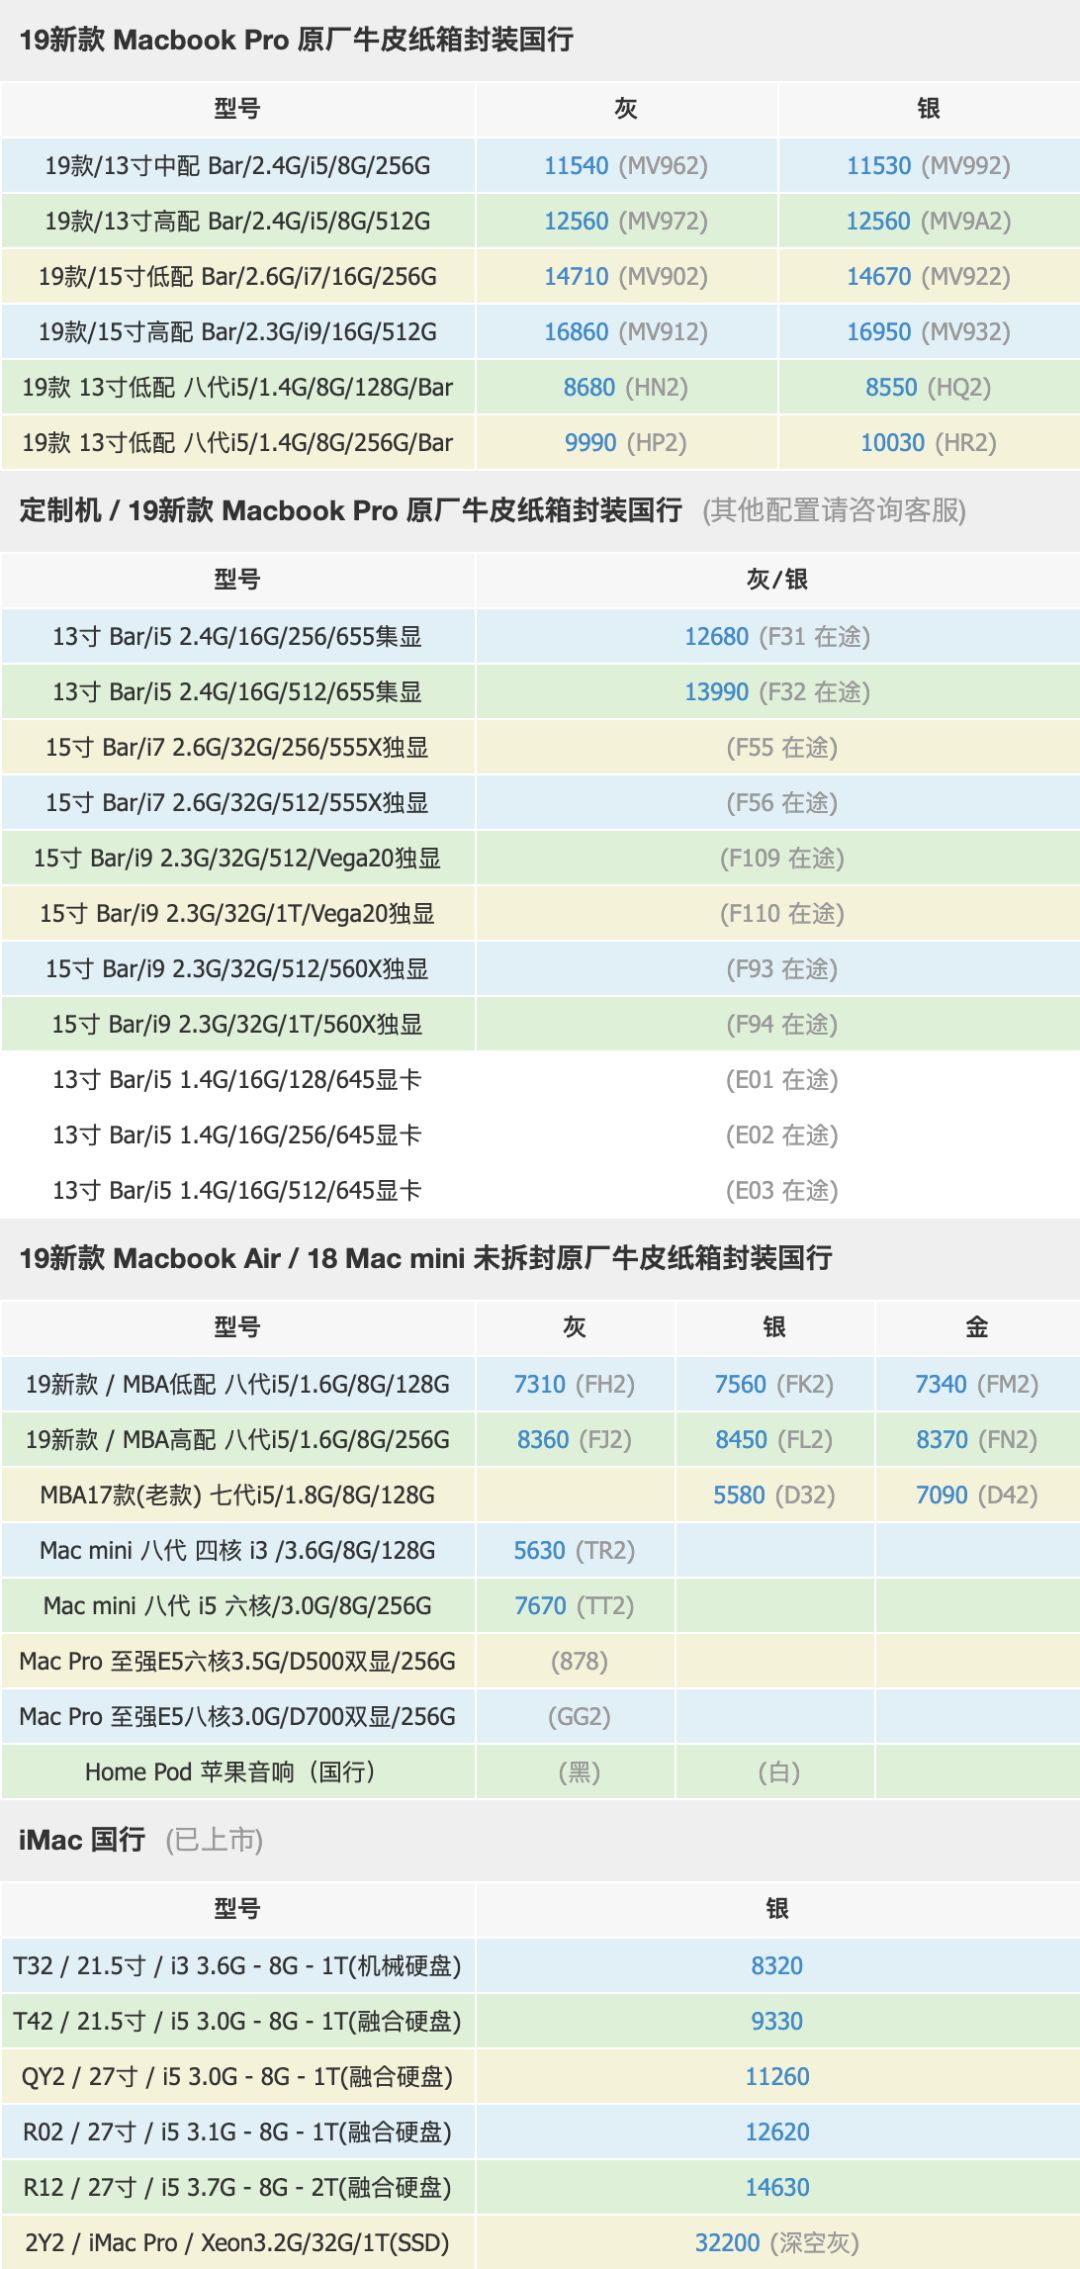Click the iMac price 8320
The image size is (1080, 2269).
coord(777,1966)
